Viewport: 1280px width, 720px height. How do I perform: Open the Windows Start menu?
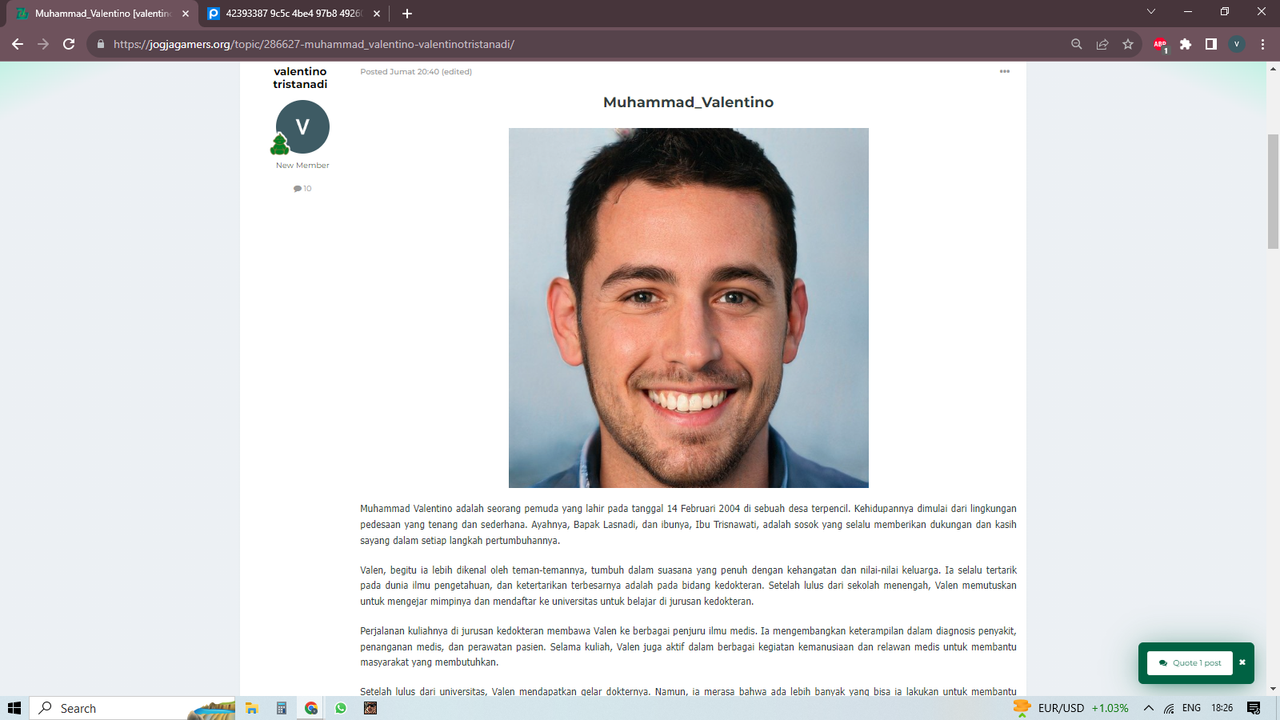point(15,708)
